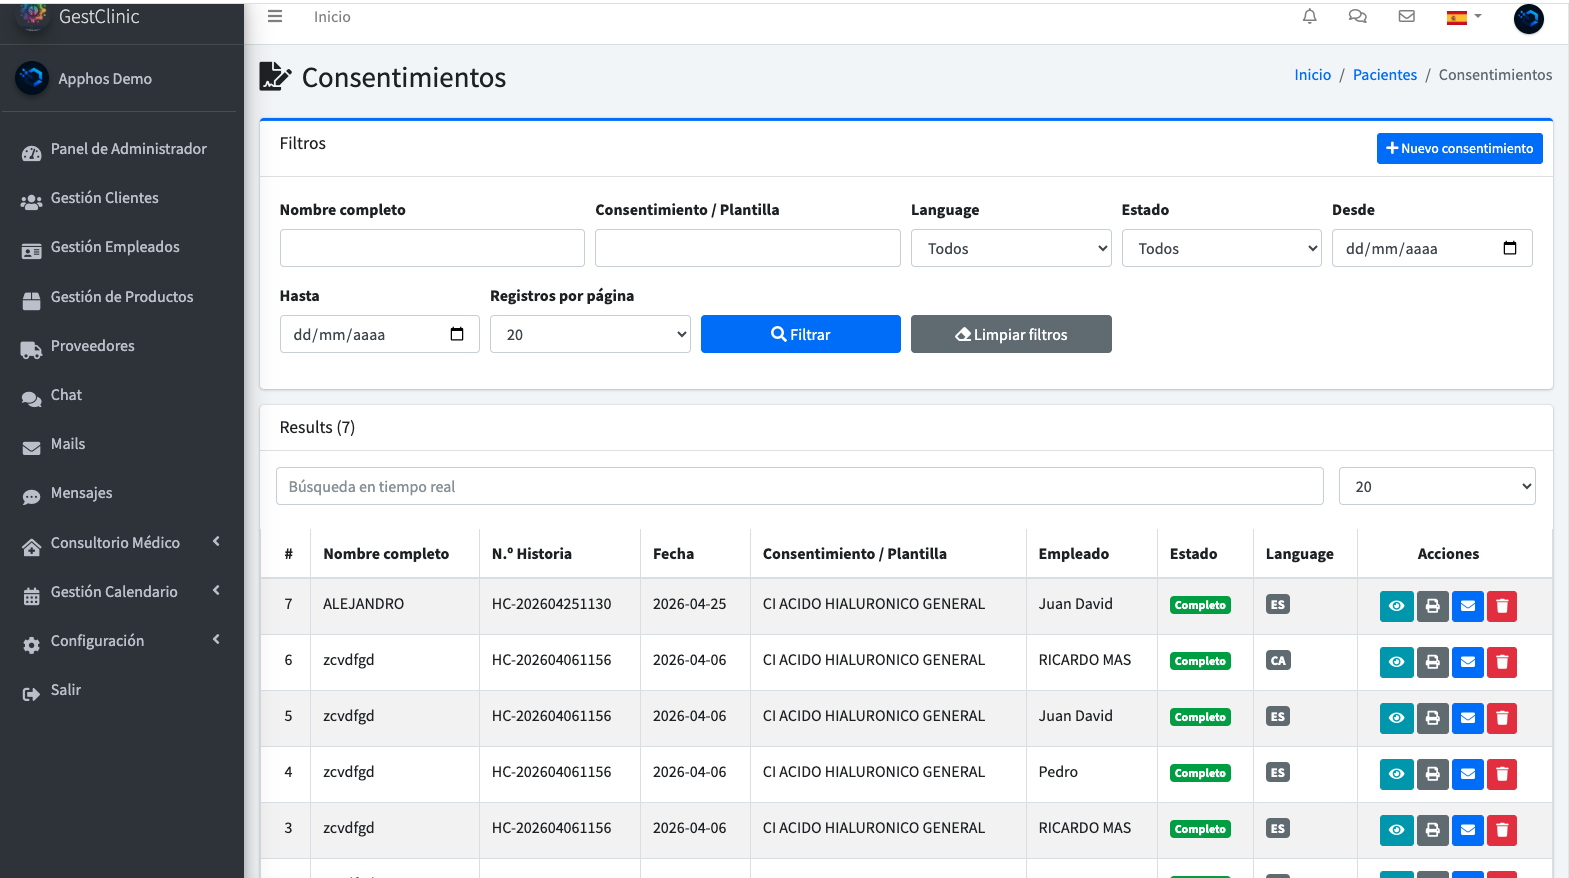This screenshot has height=878, width=1569.
Task: Open Mails in sidebar
Action: point(121,444)
